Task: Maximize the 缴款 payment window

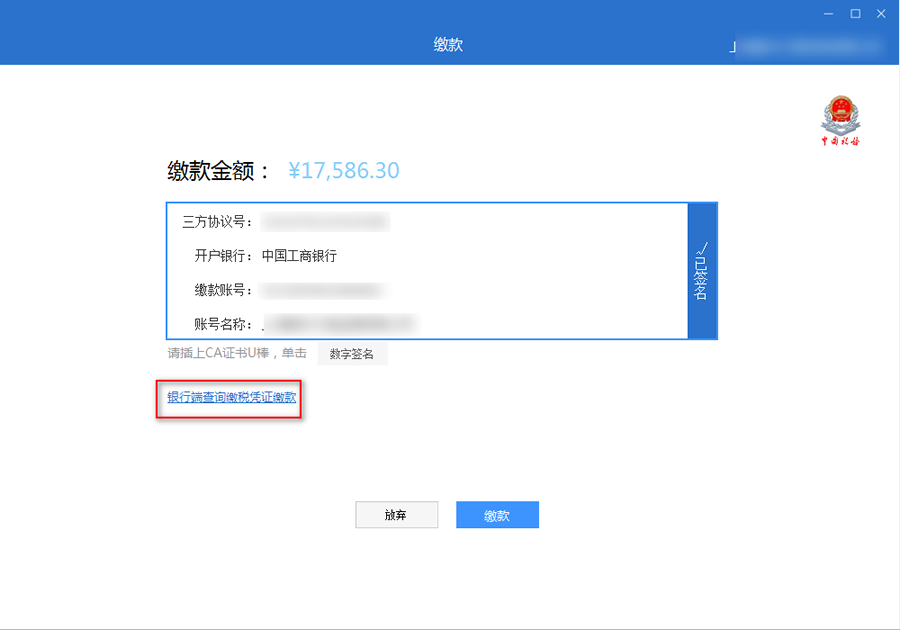Action: [x=855, y=13]
